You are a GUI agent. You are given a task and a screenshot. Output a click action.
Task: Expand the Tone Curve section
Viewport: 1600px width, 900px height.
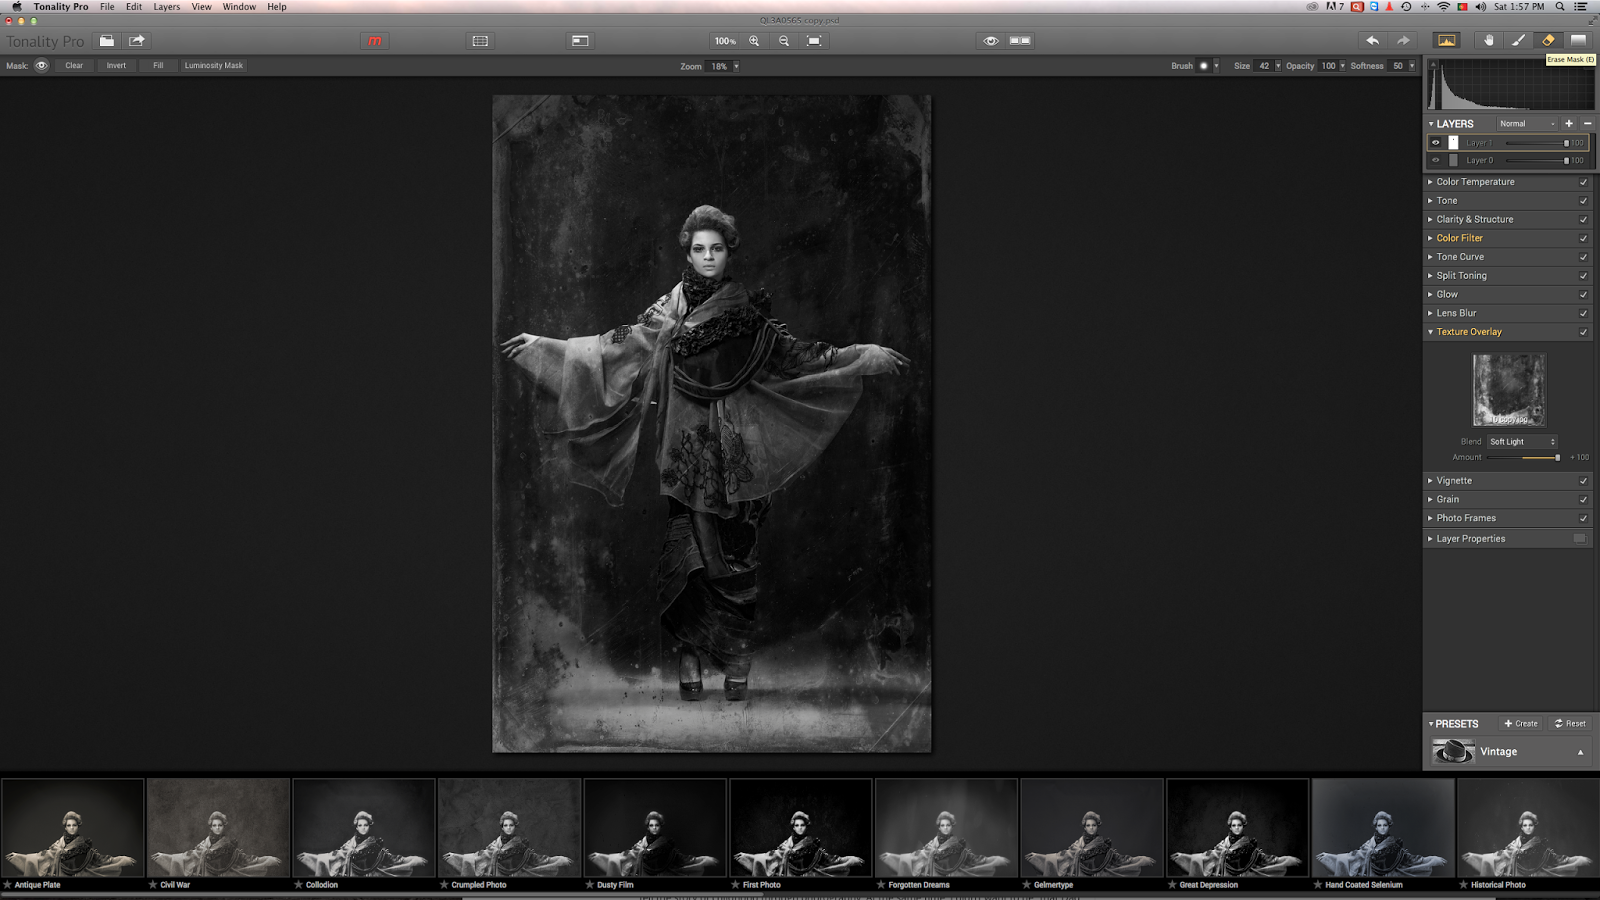coord(1460,257)
